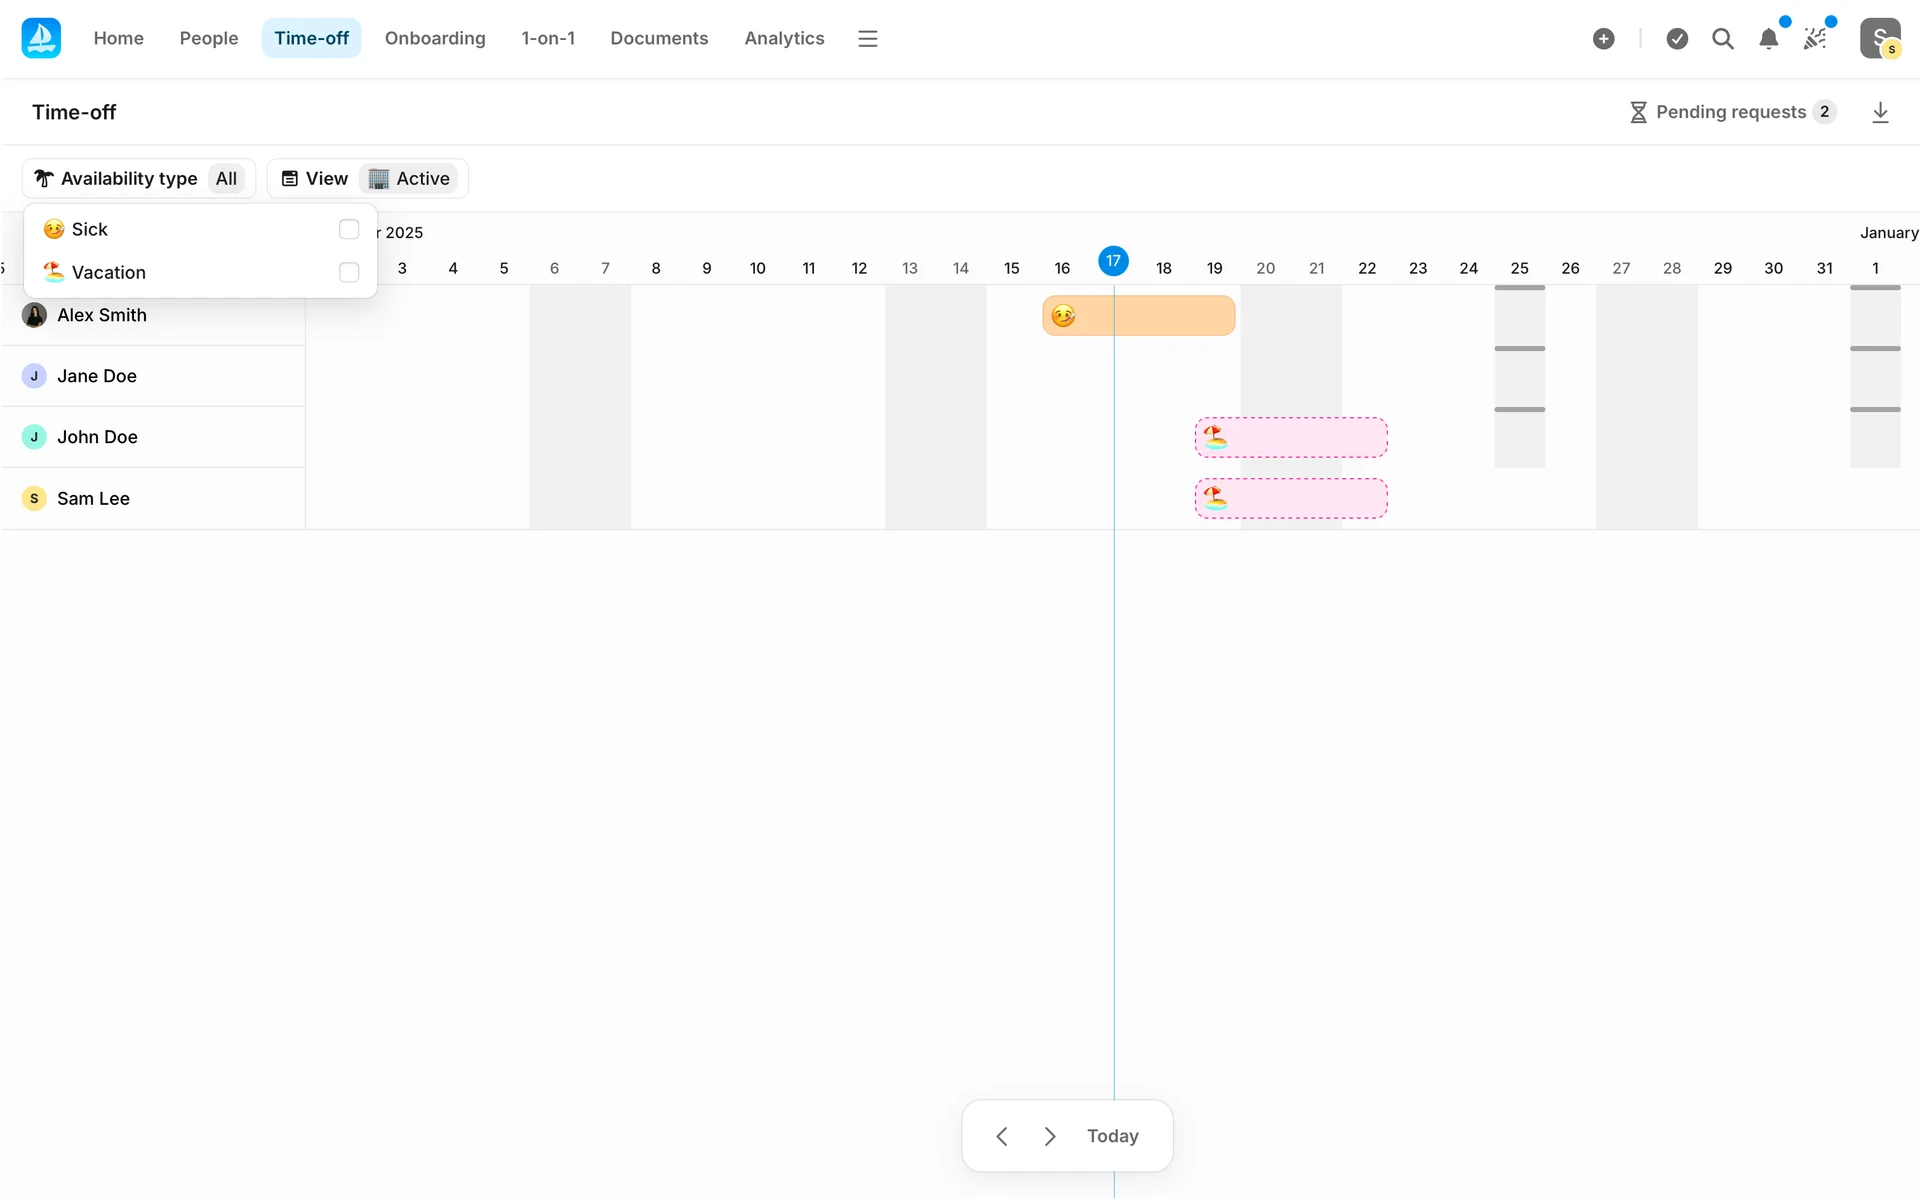Check the Vacation availability checkbox
This screenshot has height=1200, width=1920.
(x=349, y=272)
